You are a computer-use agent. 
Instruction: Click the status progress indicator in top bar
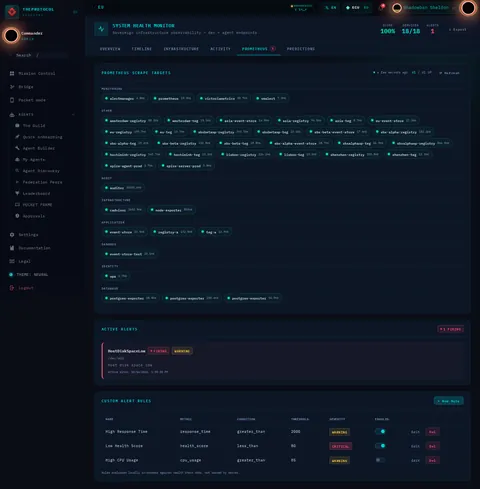click(301, 8)
